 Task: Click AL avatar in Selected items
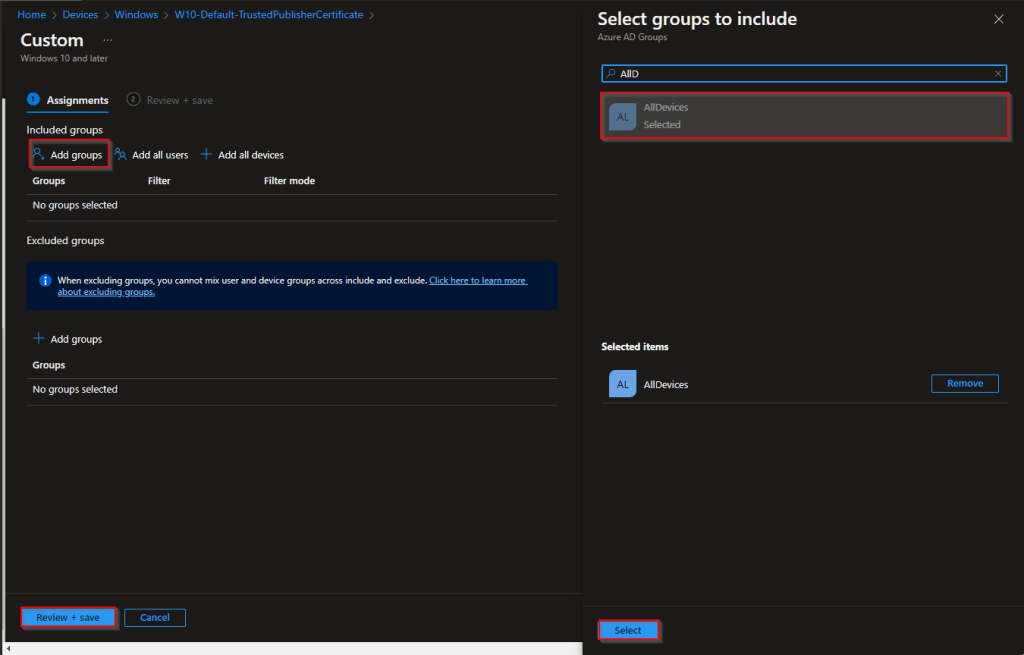click(x=623, y=384)
